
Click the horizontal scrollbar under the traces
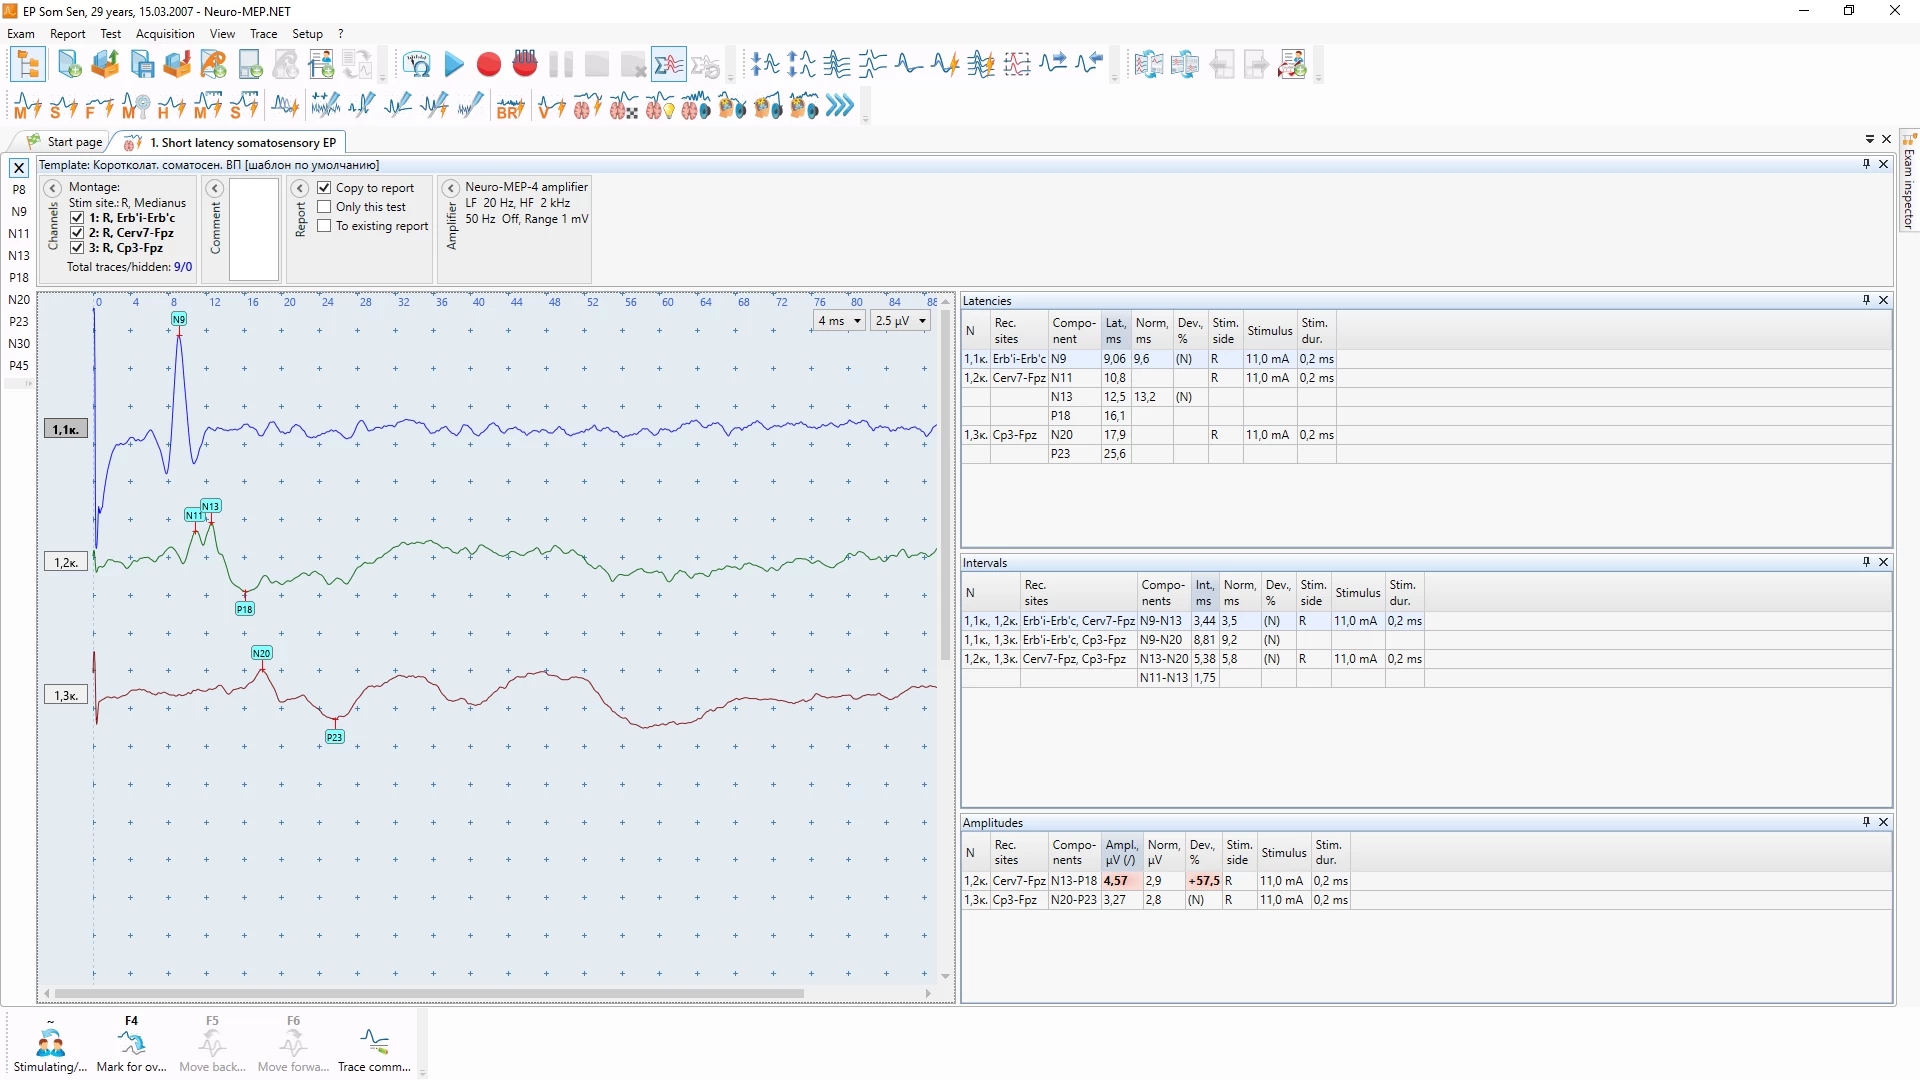point(430,994)
